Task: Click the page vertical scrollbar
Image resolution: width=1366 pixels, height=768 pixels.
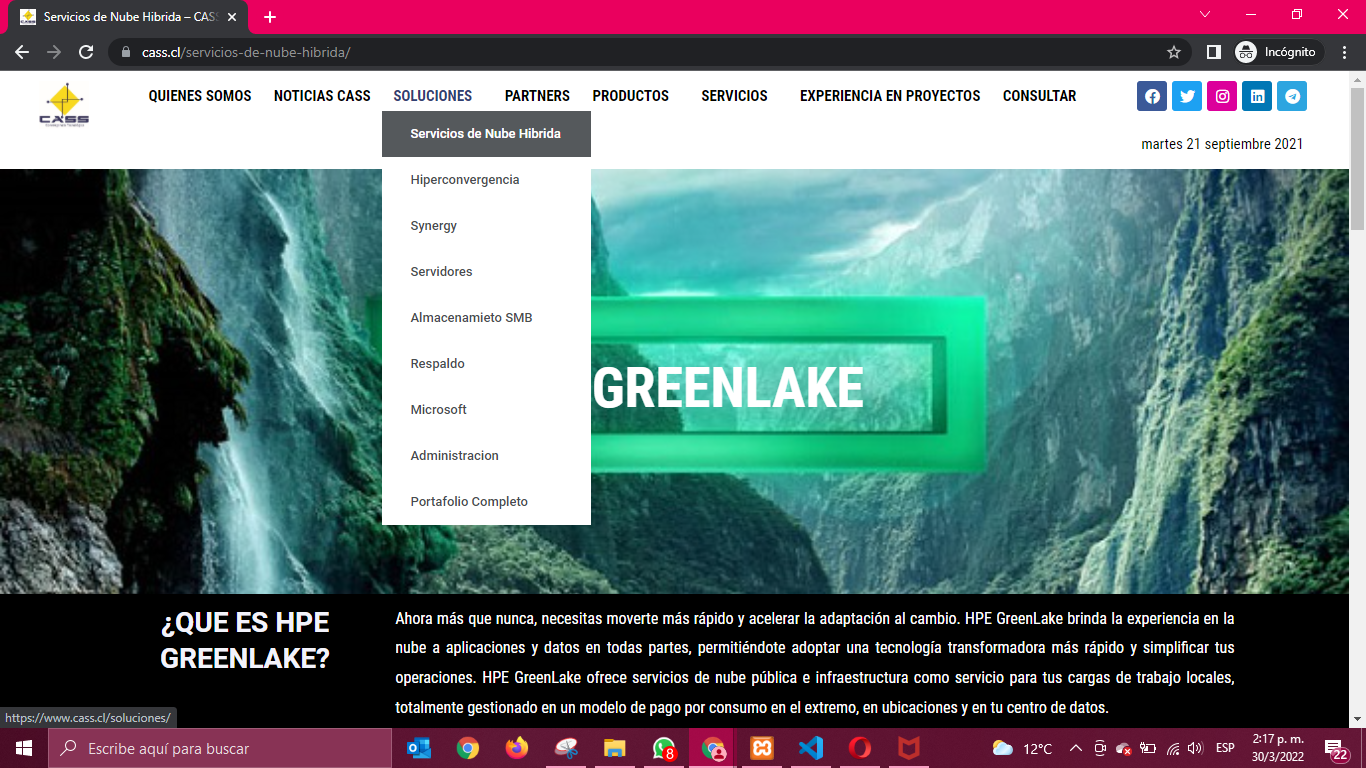Action: pyautogui.click(x=1357, y=400)
